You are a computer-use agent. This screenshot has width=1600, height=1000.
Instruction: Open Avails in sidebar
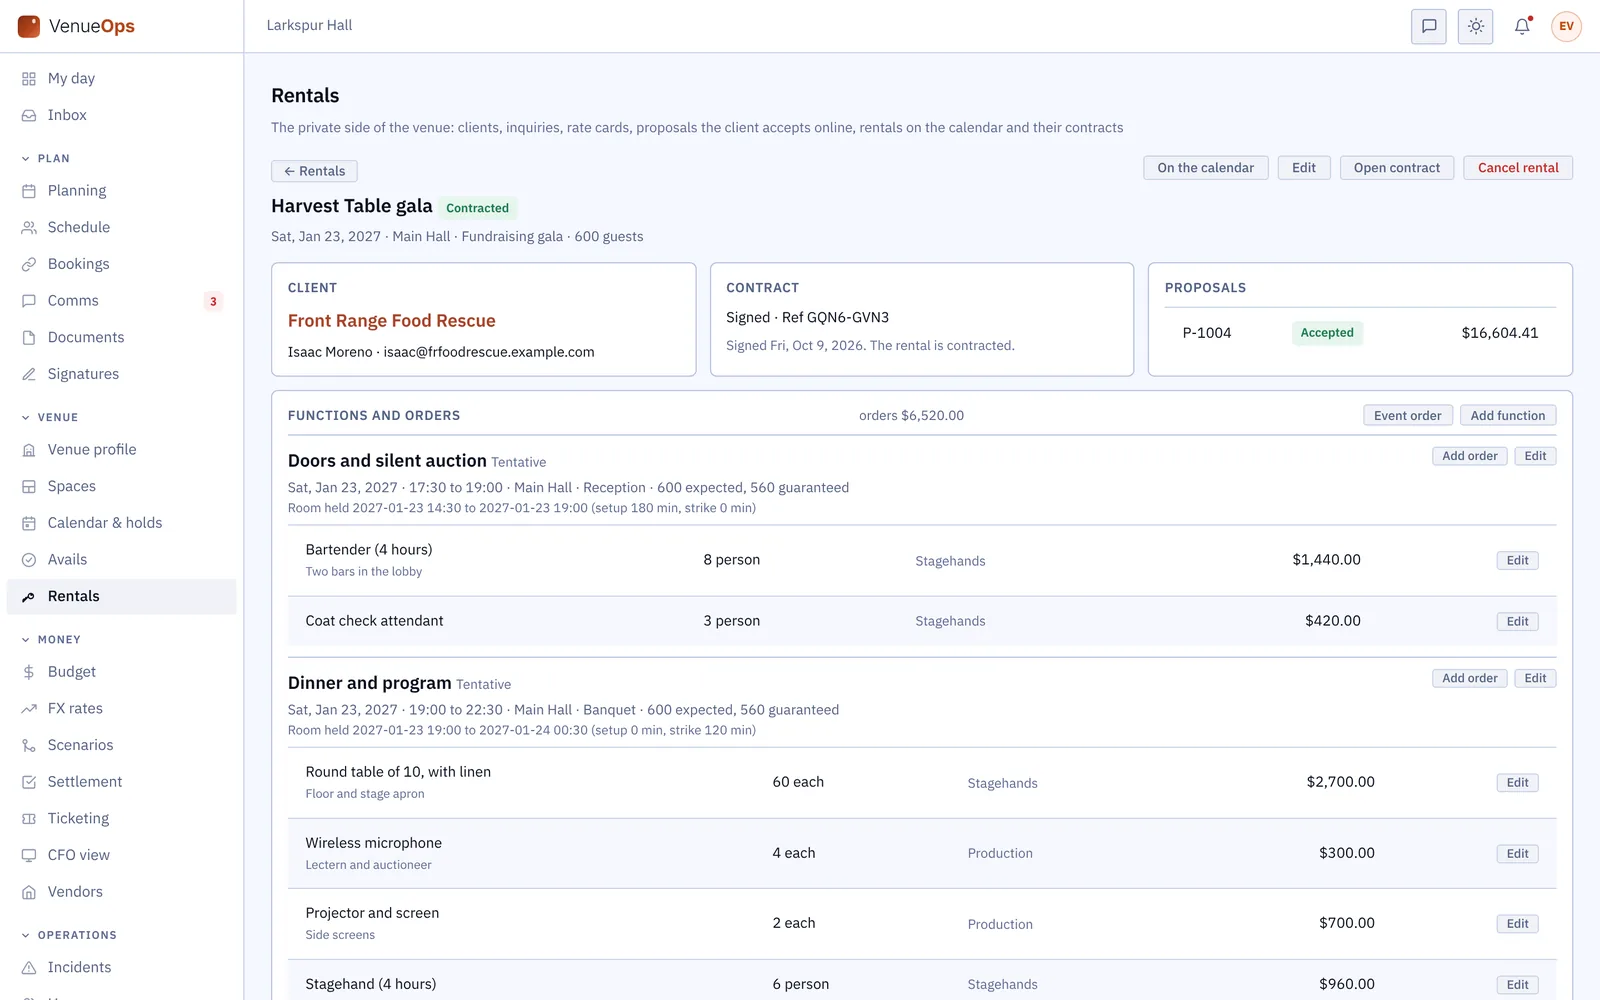121,560
